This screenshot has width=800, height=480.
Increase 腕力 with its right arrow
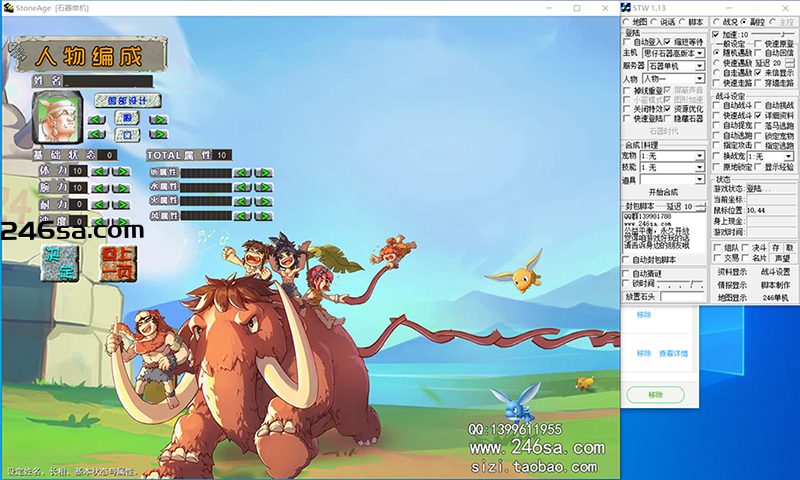coord(121,188)
